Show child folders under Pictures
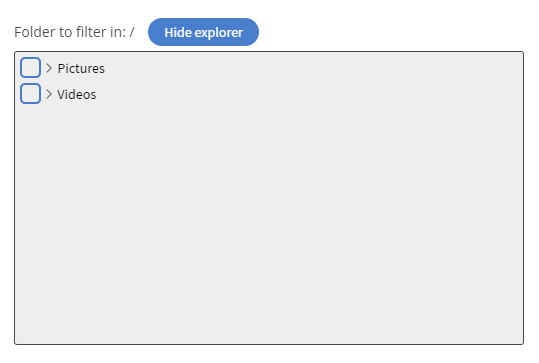This screenshot has width=539, height=363. (49, 68)
